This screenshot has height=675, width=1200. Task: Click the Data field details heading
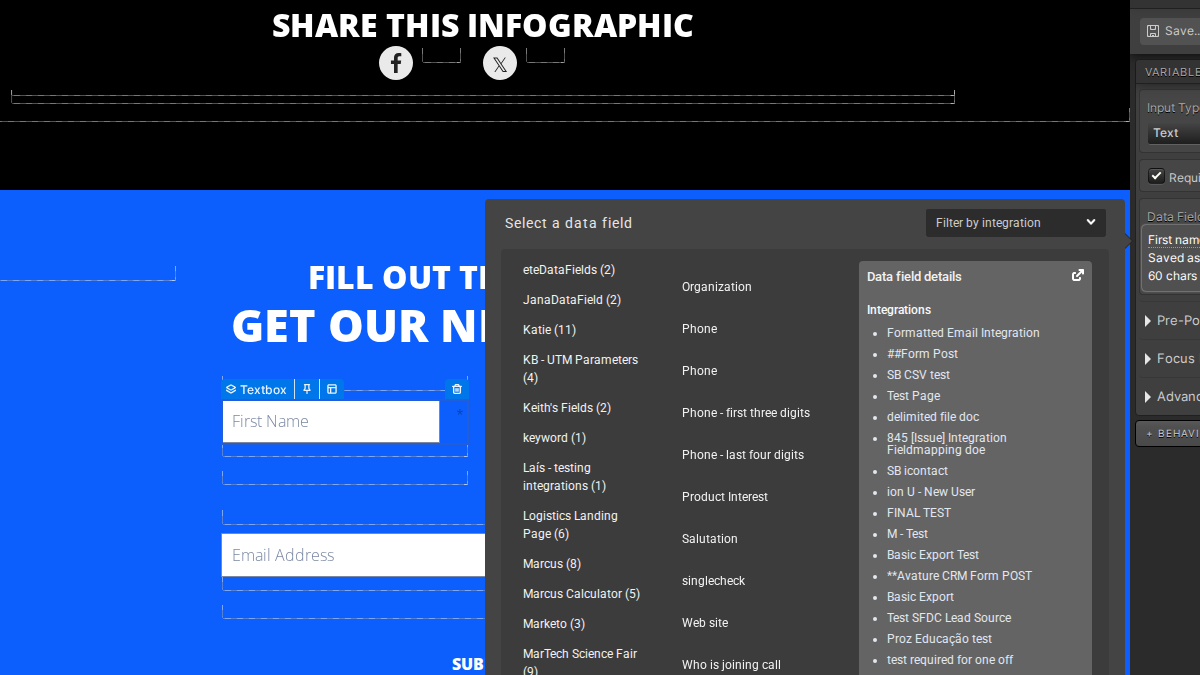pos(914,276)
